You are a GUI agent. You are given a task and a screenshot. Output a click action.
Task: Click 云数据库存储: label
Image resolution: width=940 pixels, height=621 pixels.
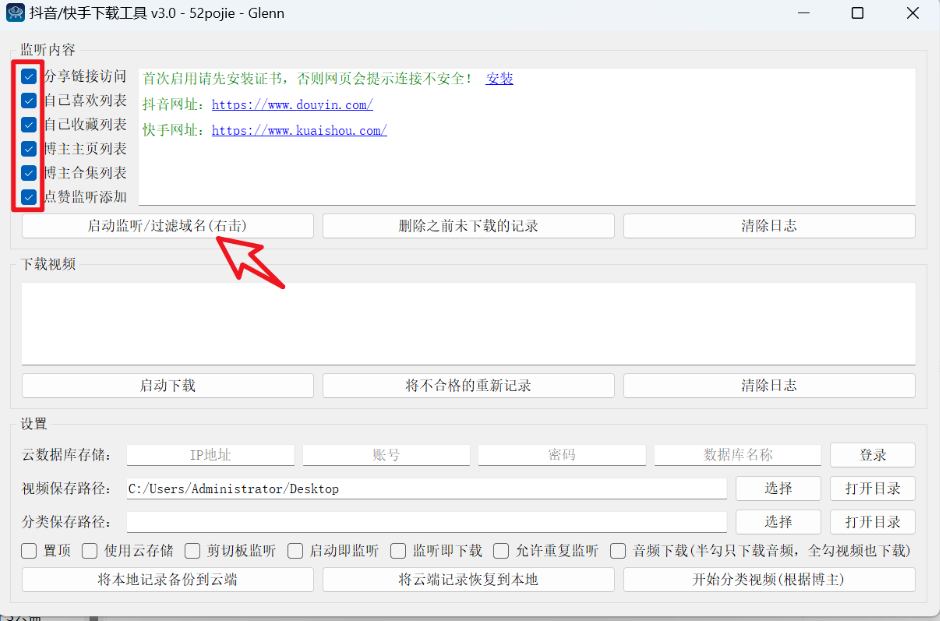[67, 455]
